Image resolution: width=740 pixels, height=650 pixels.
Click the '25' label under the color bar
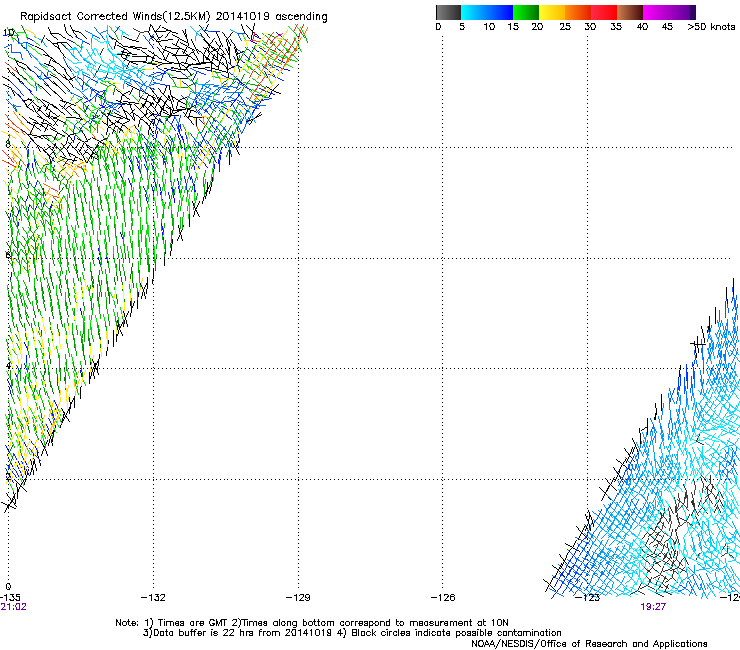pos(565,27)
